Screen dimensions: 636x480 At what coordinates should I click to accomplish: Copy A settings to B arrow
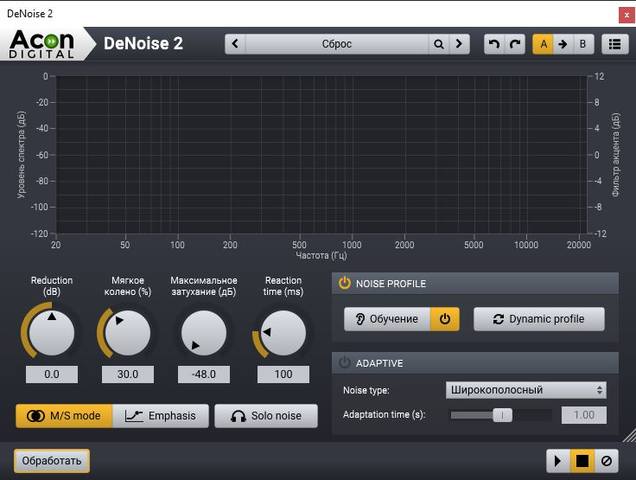click(563, 44)
